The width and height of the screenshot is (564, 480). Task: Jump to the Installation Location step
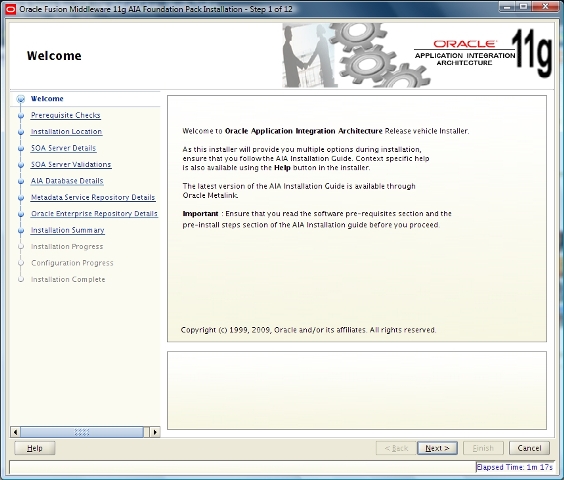click(x=66, y=132)
